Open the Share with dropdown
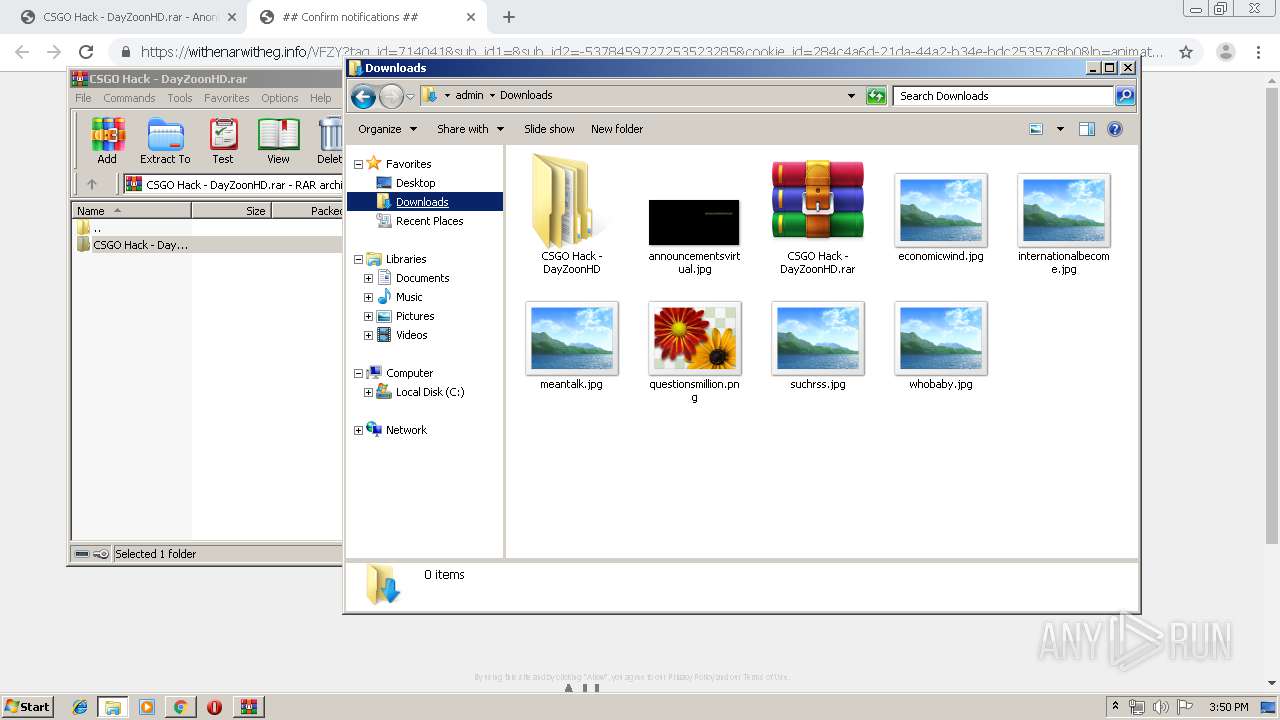 (x=470, y=129)
